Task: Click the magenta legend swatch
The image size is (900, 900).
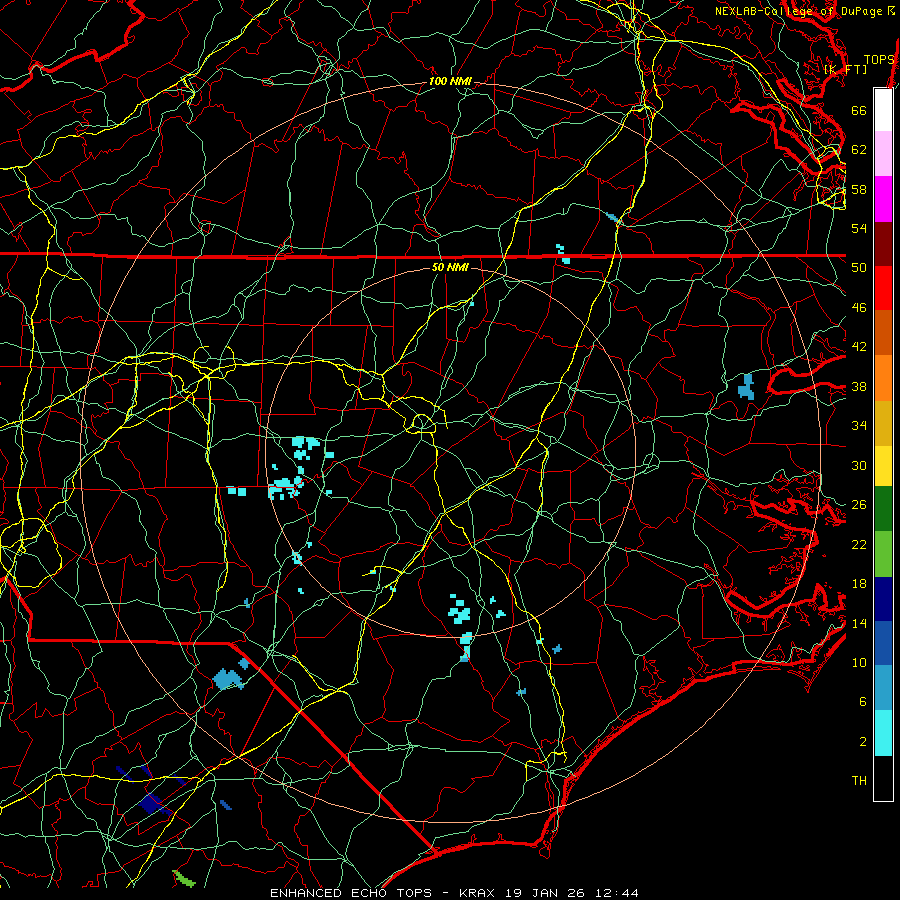Action: point(883,199)
